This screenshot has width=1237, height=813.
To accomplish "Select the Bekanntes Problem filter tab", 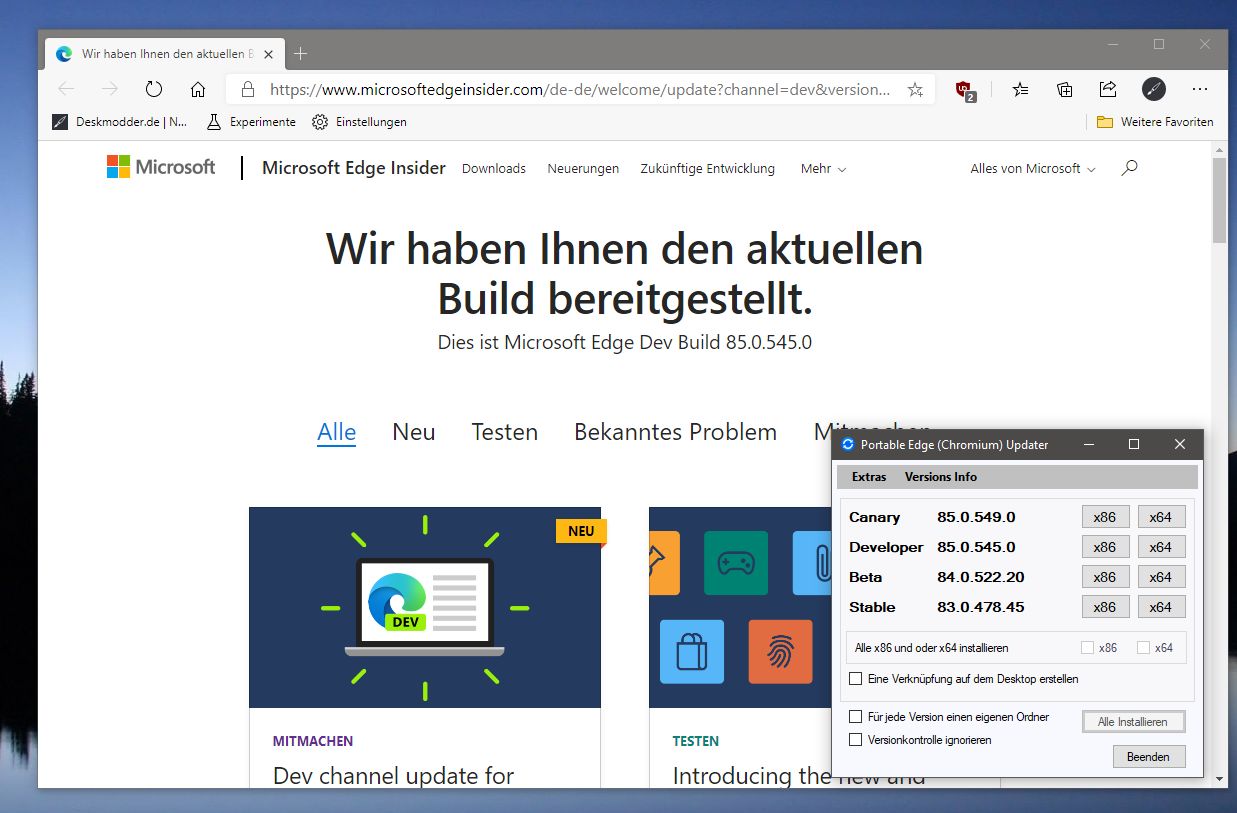I will 675,432.
